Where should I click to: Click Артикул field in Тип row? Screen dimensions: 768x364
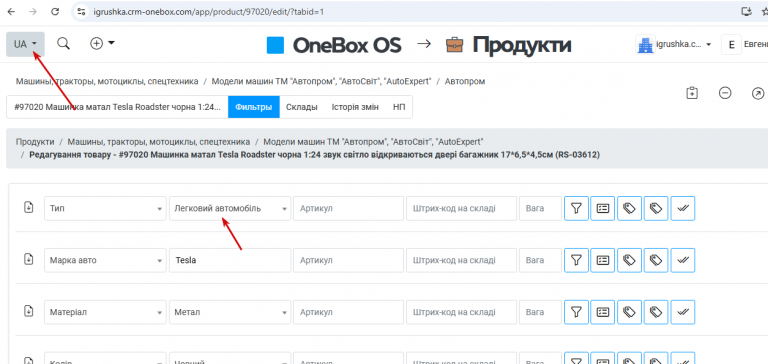tap(348, 208)
